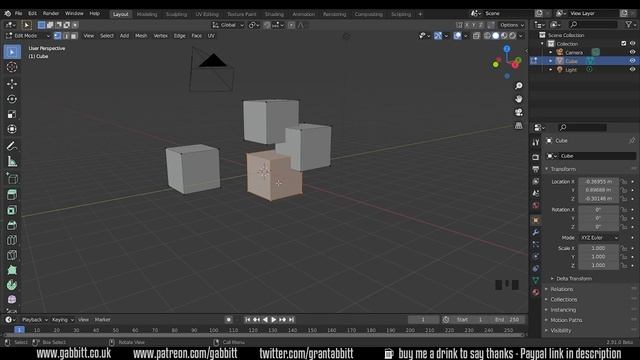
Task: Toggle camera view icon in viewport
Action: click(518, 112)
